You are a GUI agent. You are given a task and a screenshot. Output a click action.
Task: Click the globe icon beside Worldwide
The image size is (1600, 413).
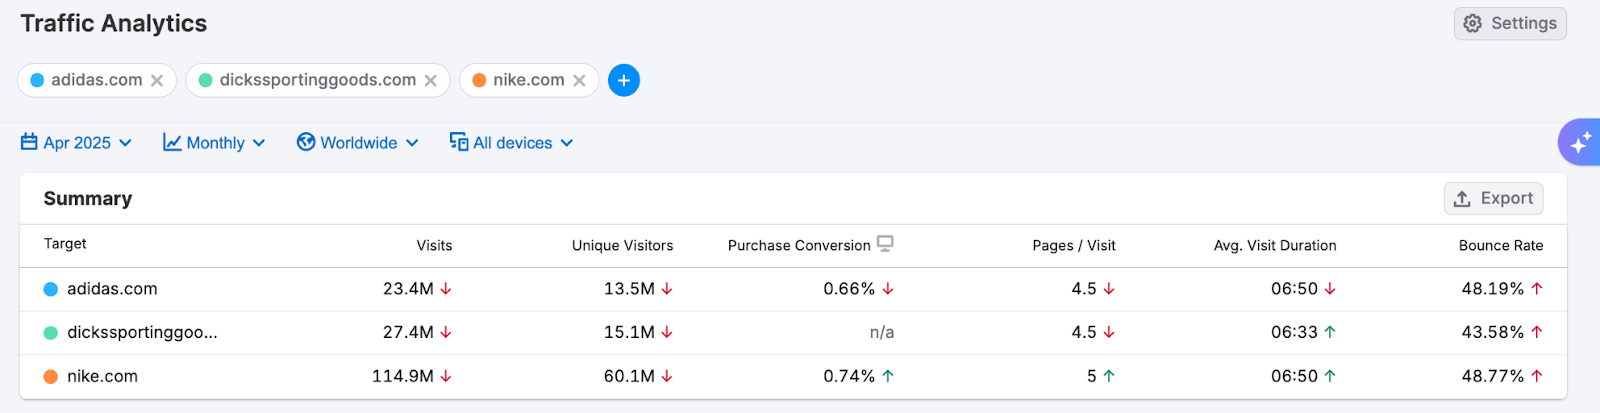(x=306, y=142)
